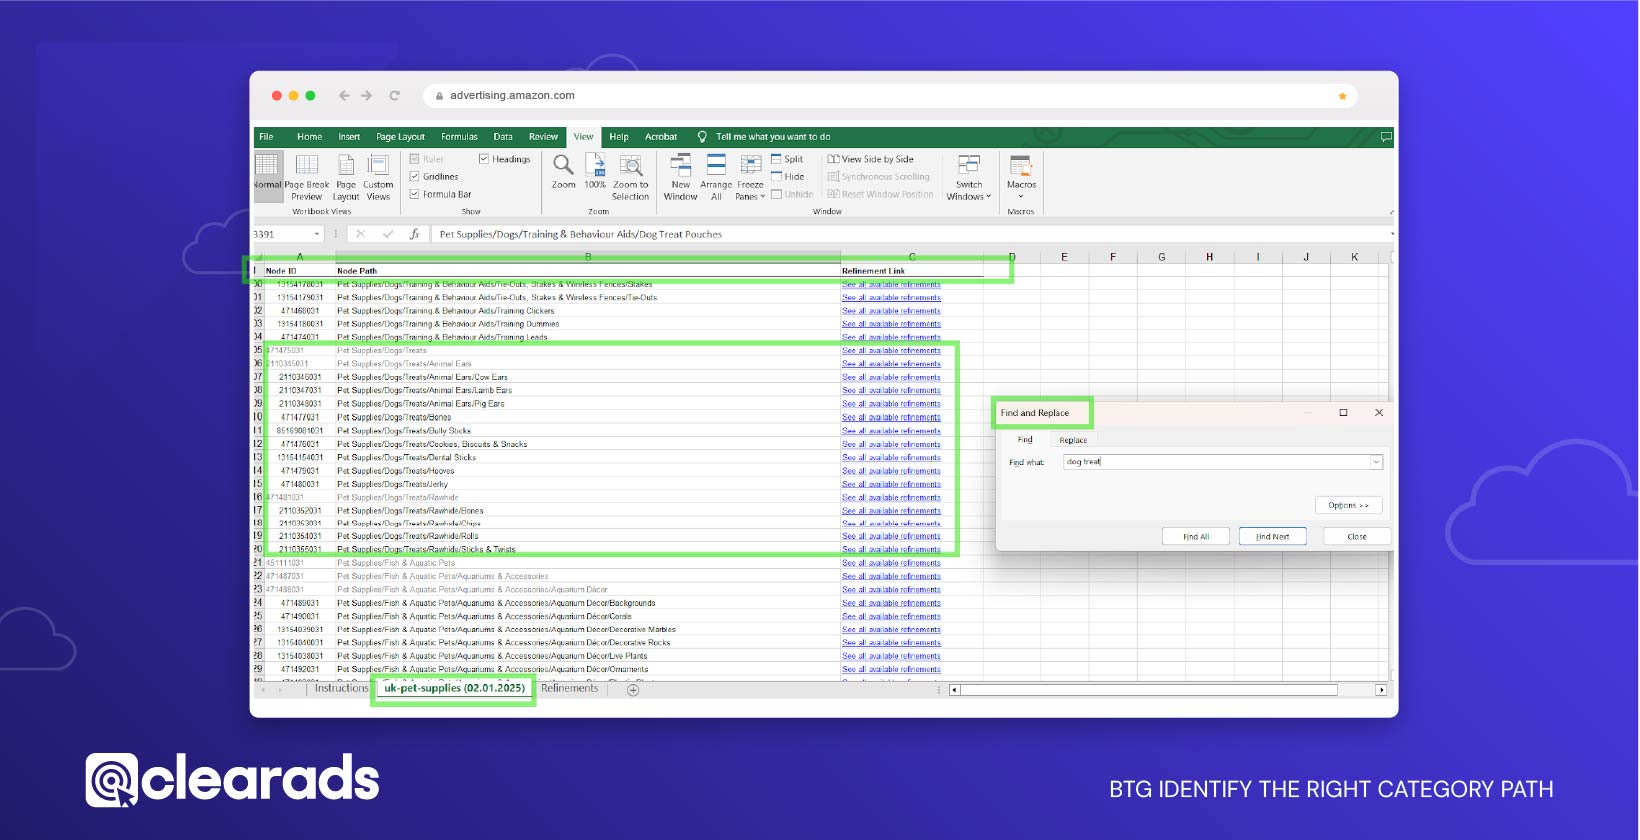The width and height of the screenshot is (1640, 840).
Task: Add a new sheet plus icon
Action: [x=633, y=690]
